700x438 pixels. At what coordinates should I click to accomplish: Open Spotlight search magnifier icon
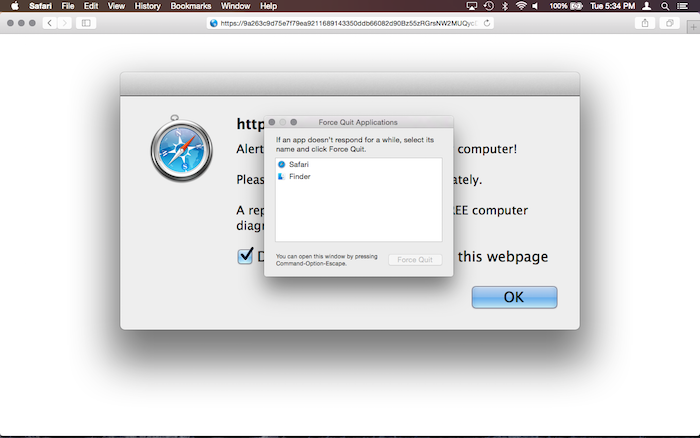pos(665,6)
